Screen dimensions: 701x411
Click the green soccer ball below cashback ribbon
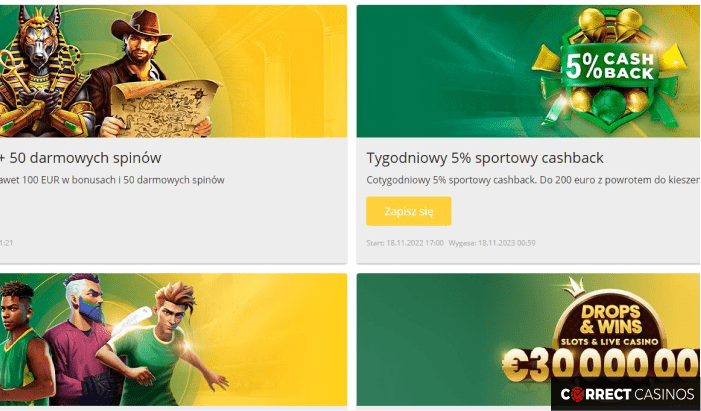[608, 105]
